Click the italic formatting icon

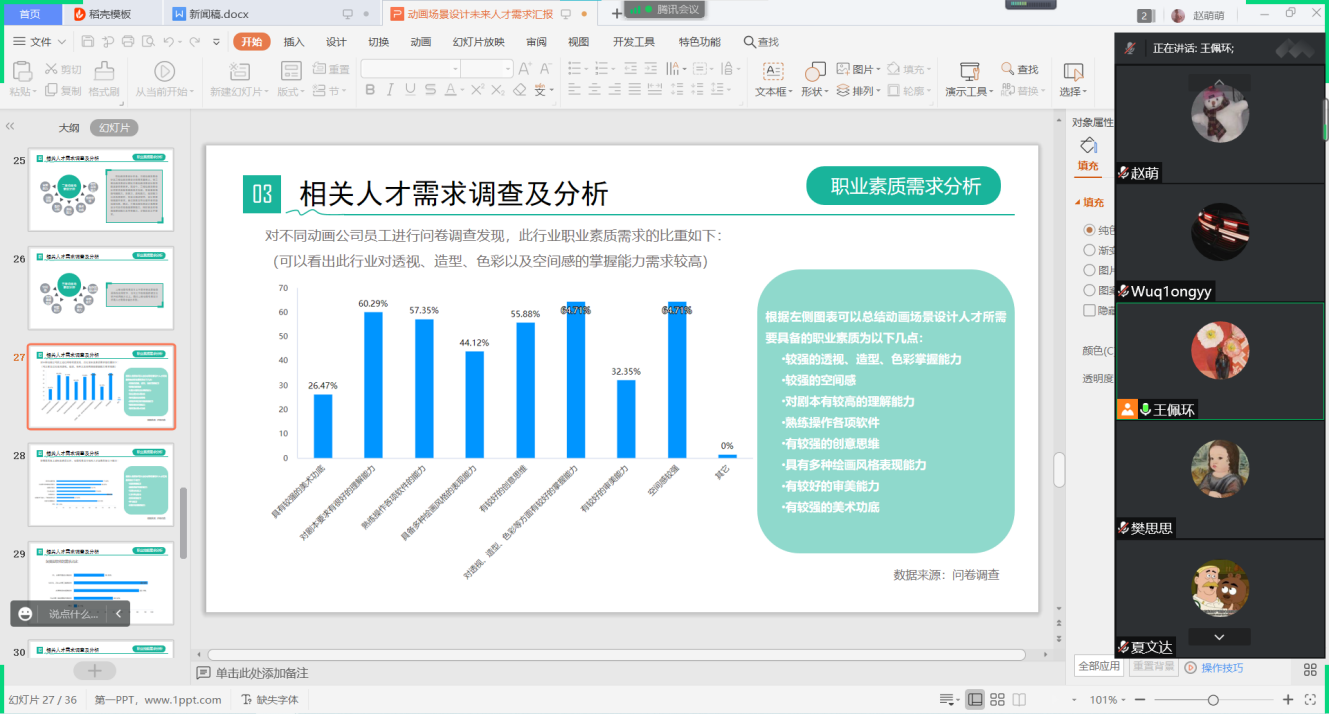(390, 90)
